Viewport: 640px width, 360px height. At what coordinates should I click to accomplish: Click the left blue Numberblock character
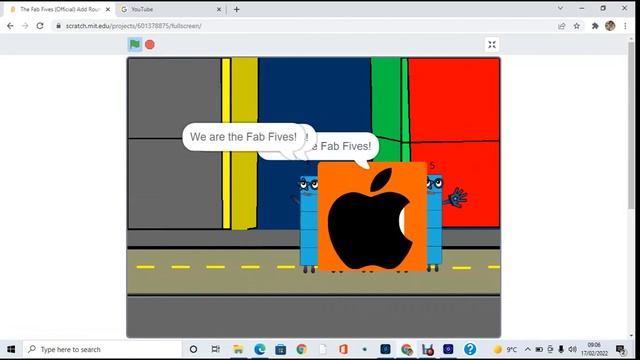309,222
